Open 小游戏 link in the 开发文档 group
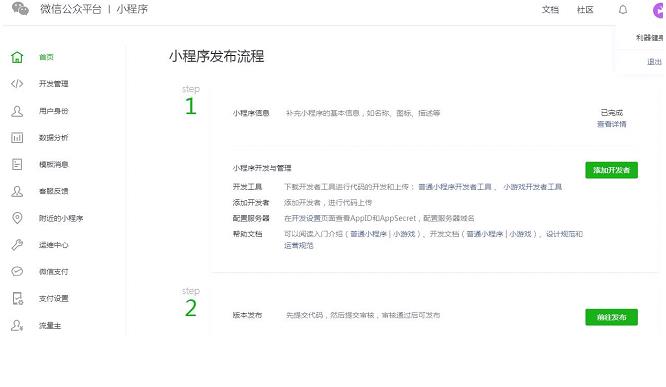The width and height of the screenshot is (666, 387). 520,234
